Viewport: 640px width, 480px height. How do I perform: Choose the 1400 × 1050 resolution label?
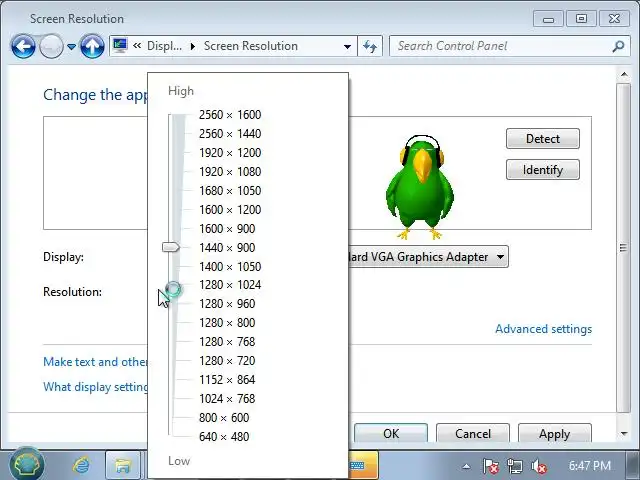pyautogui.click(x=230, y=267)
